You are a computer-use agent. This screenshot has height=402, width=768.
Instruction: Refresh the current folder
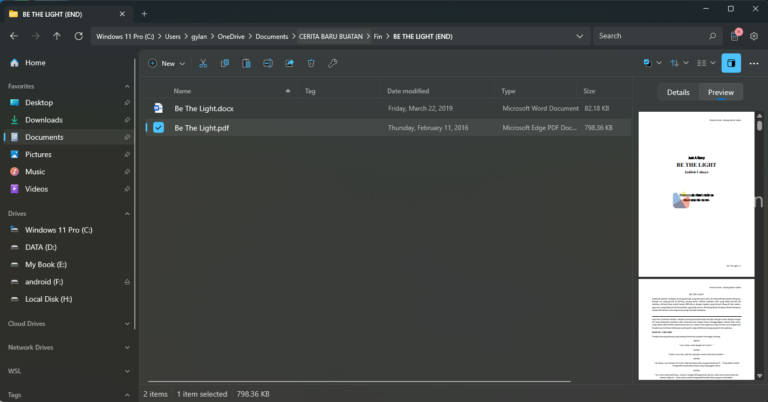point(78,36)
